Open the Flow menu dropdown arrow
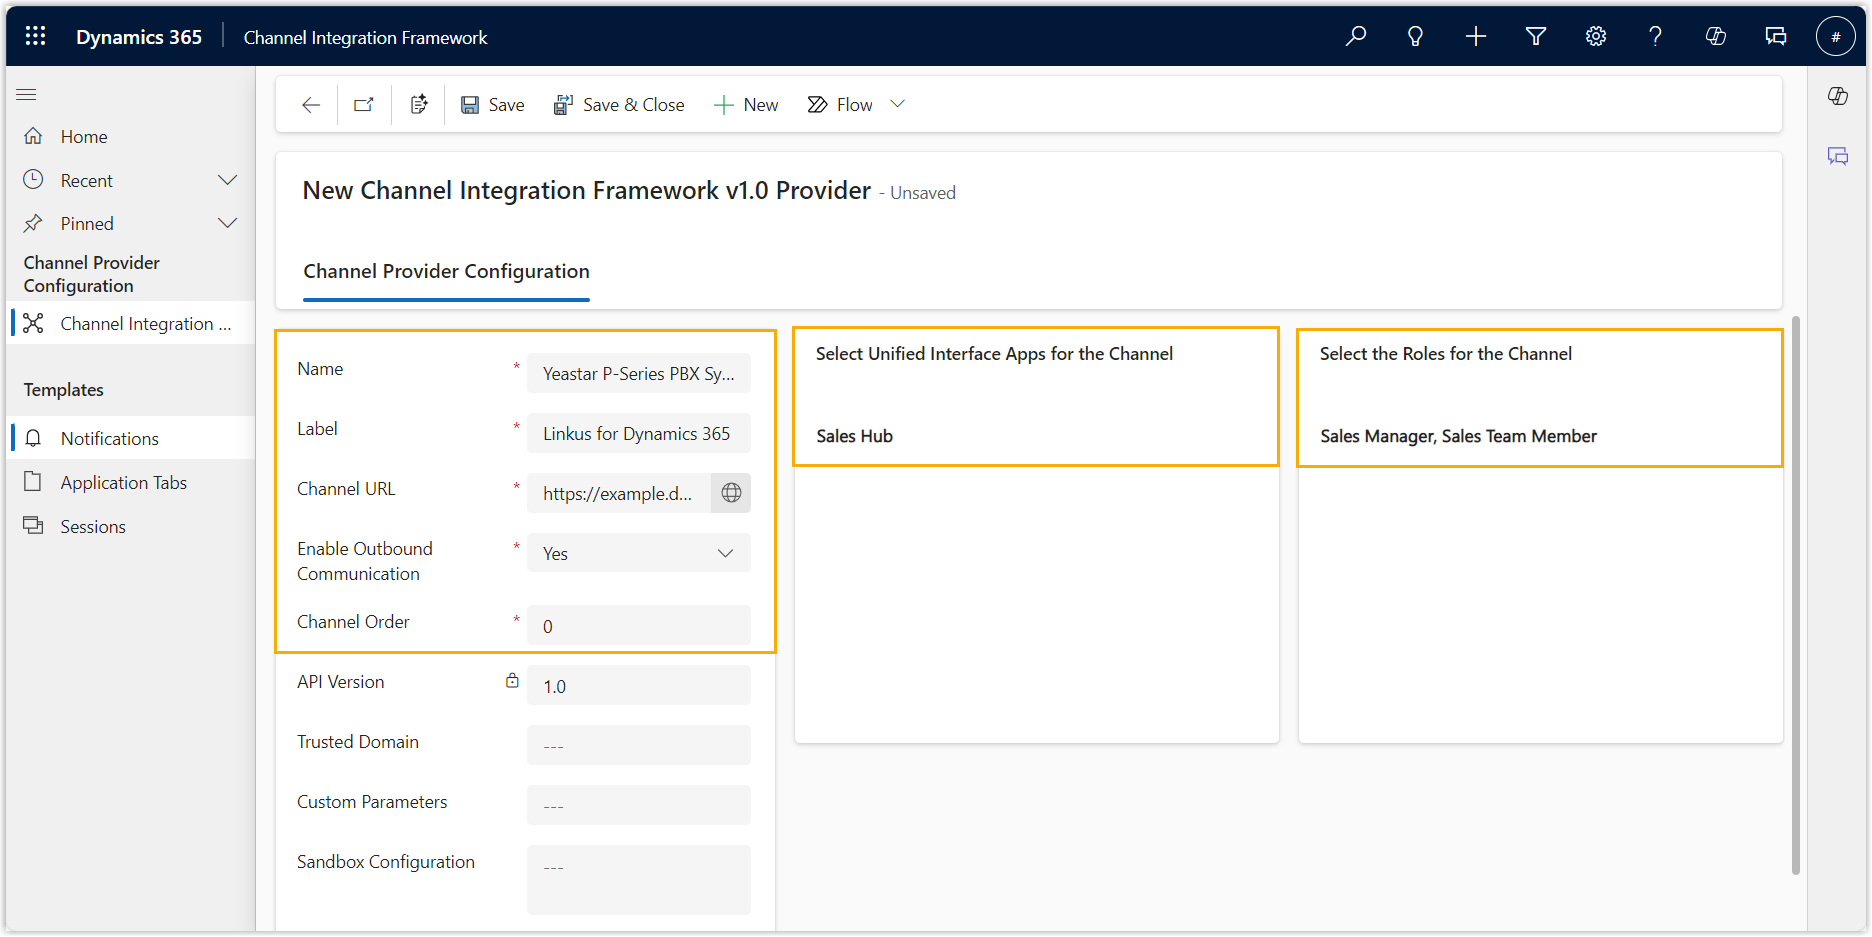Image resolution: width=1872 pixels, height=937 pixels. pyautogui.click(x=898, y=104)
